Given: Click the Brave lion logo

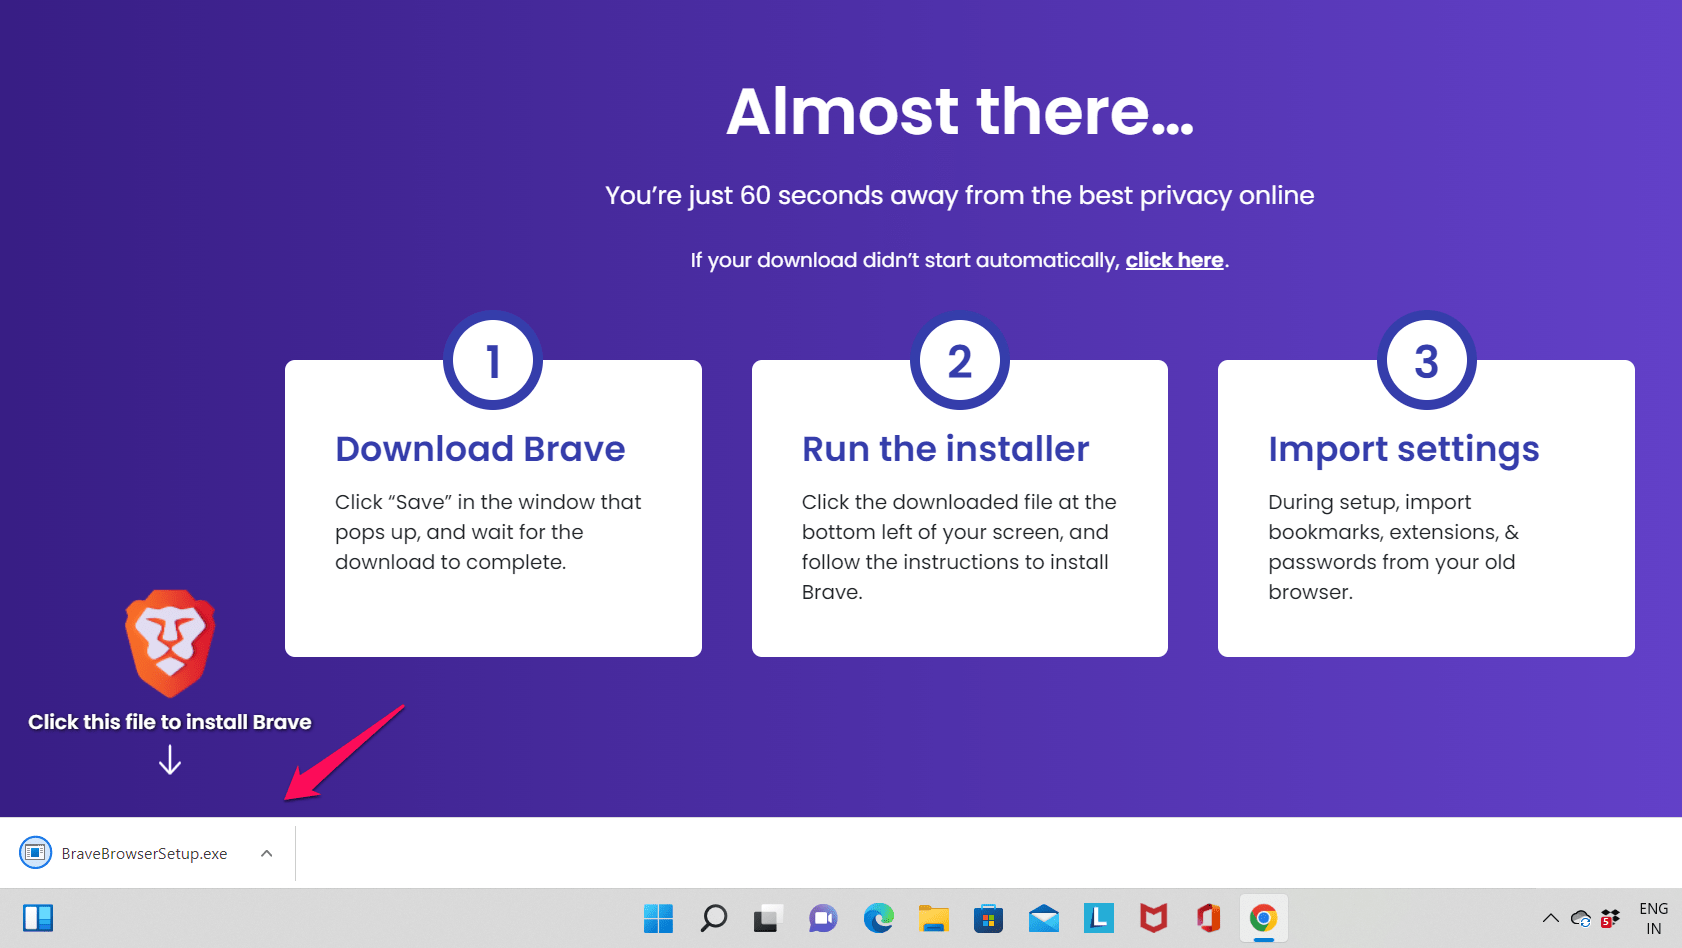Looking at the screenshot, I should point(169,641).
